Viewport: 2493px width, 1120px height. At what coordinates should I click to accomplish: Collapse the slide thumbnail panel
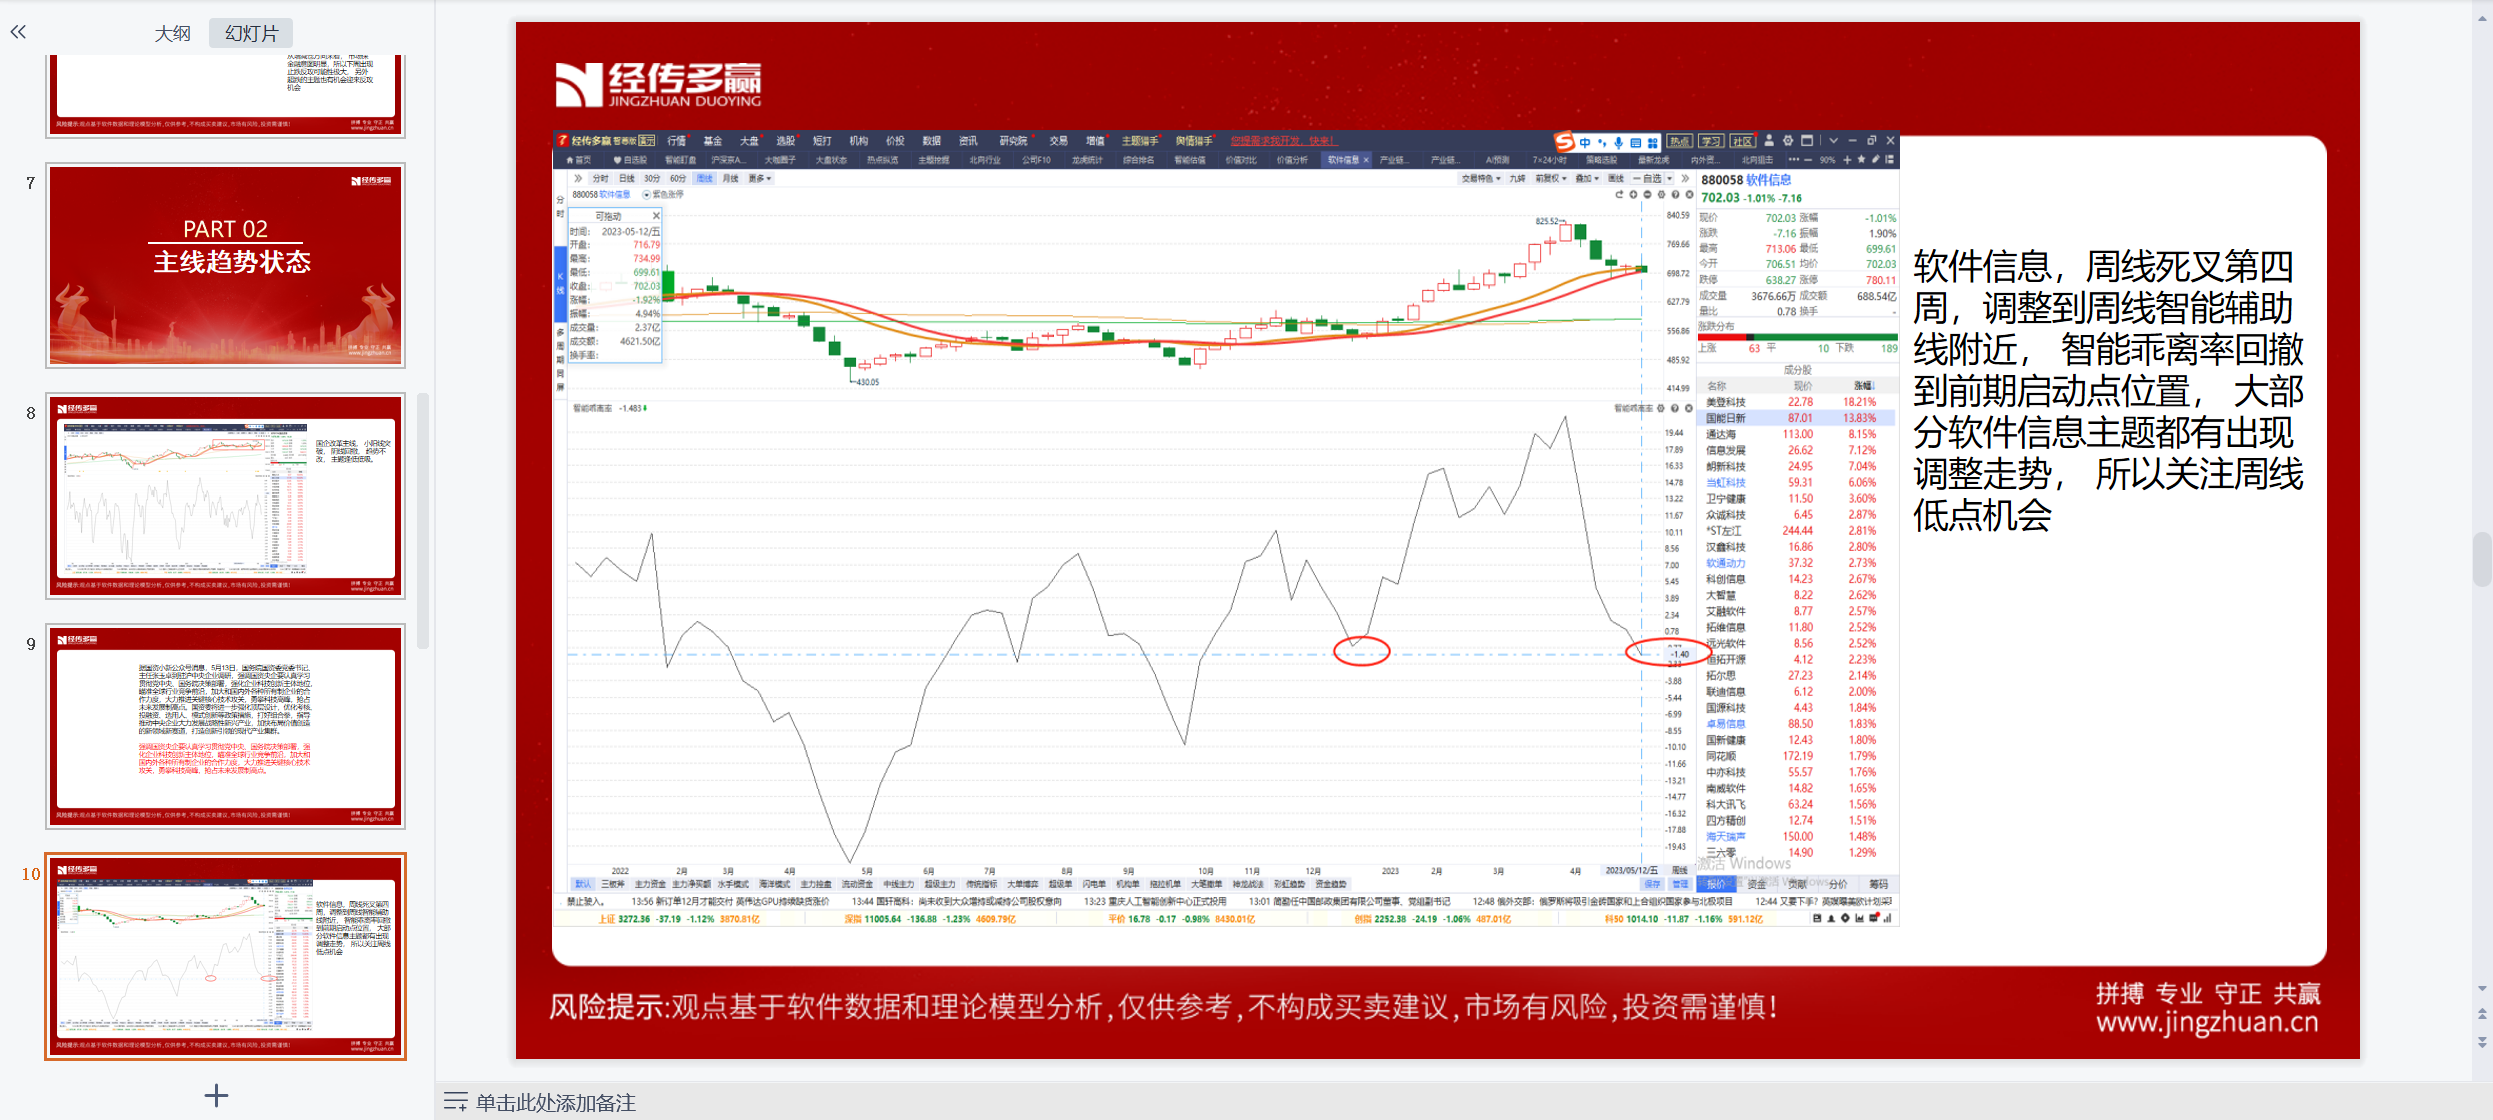(18, 32)
